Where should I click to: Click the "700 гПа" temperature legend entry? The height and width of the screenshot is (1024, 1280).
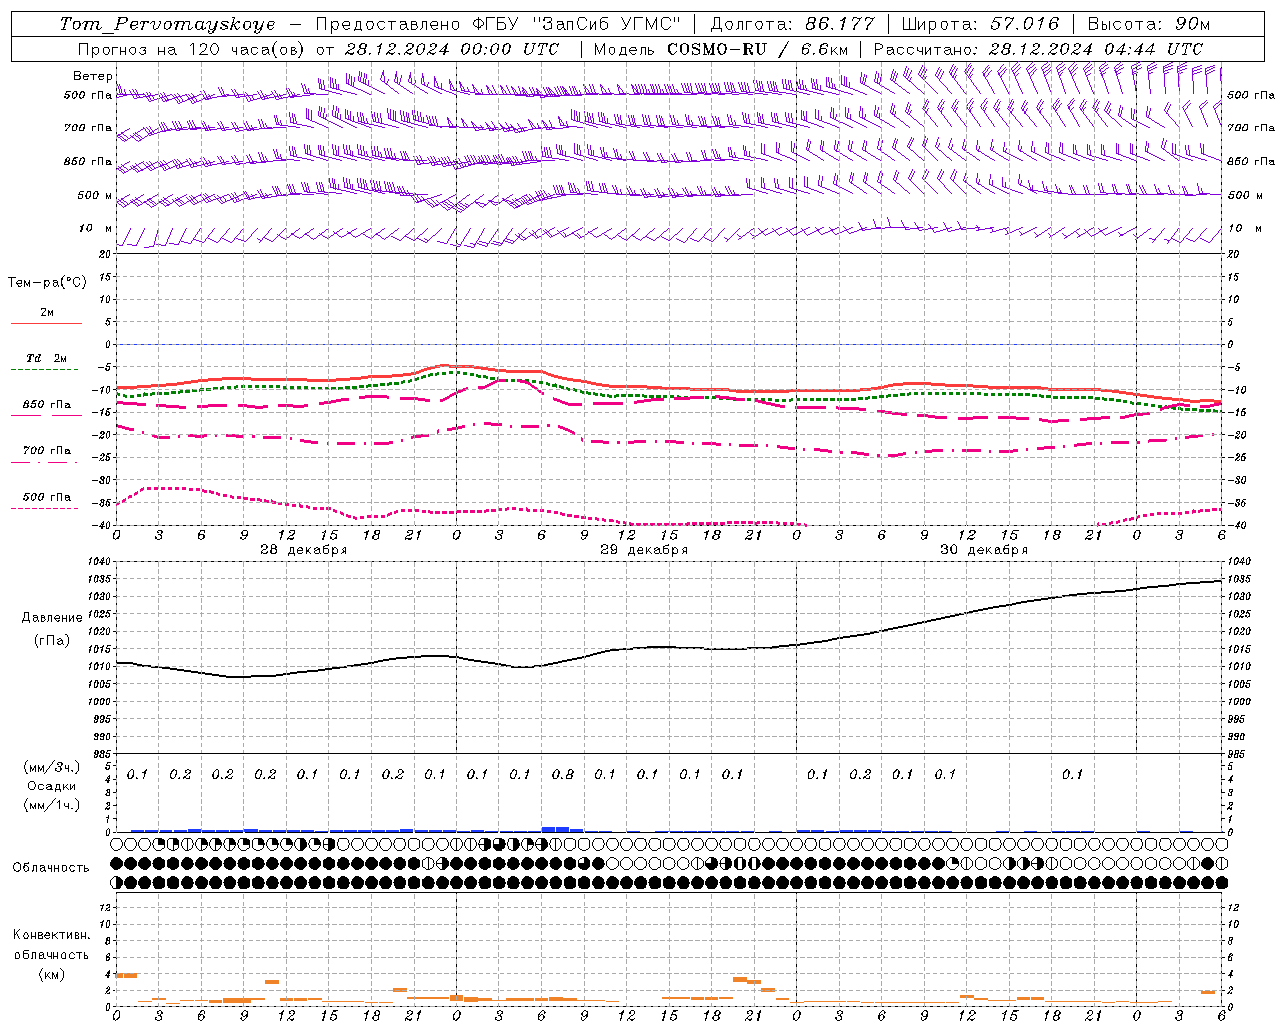coord(47,451)
